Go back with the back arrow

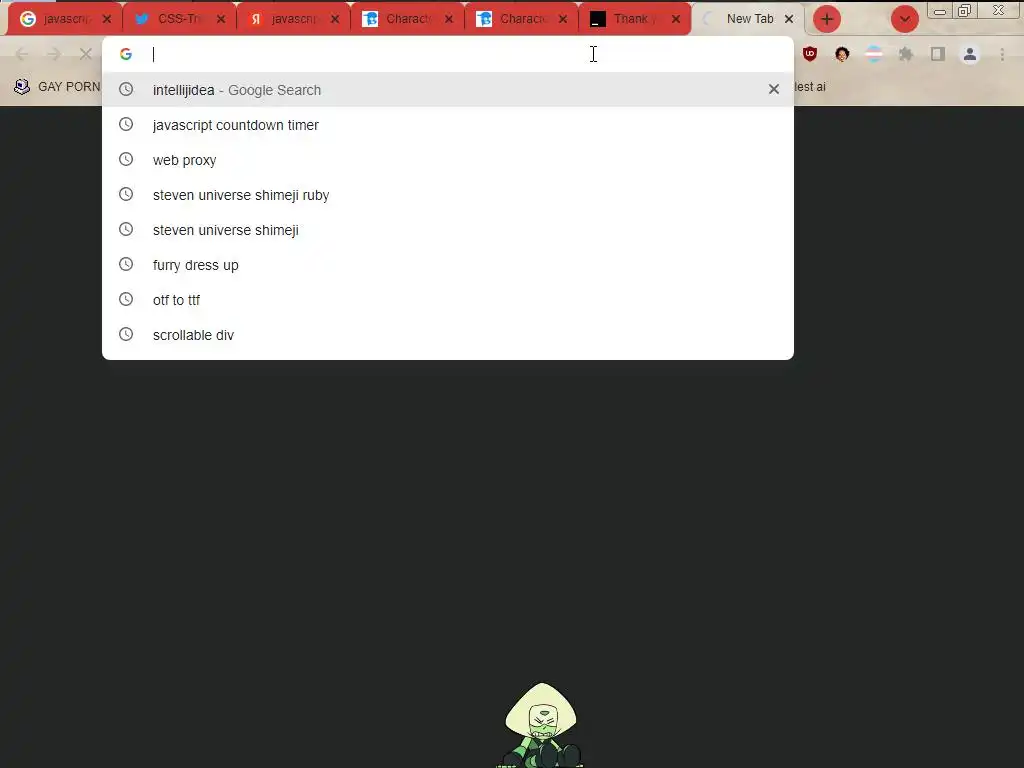22,54
